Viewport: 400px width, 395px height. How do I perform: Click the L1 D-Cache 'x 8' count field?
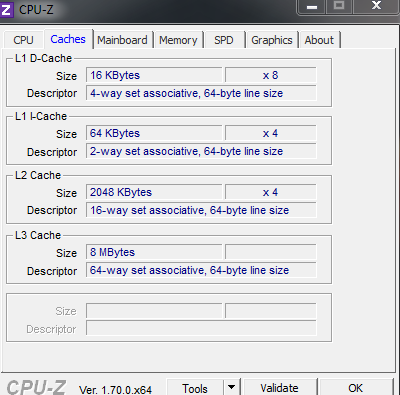click(x=271, y=75)
